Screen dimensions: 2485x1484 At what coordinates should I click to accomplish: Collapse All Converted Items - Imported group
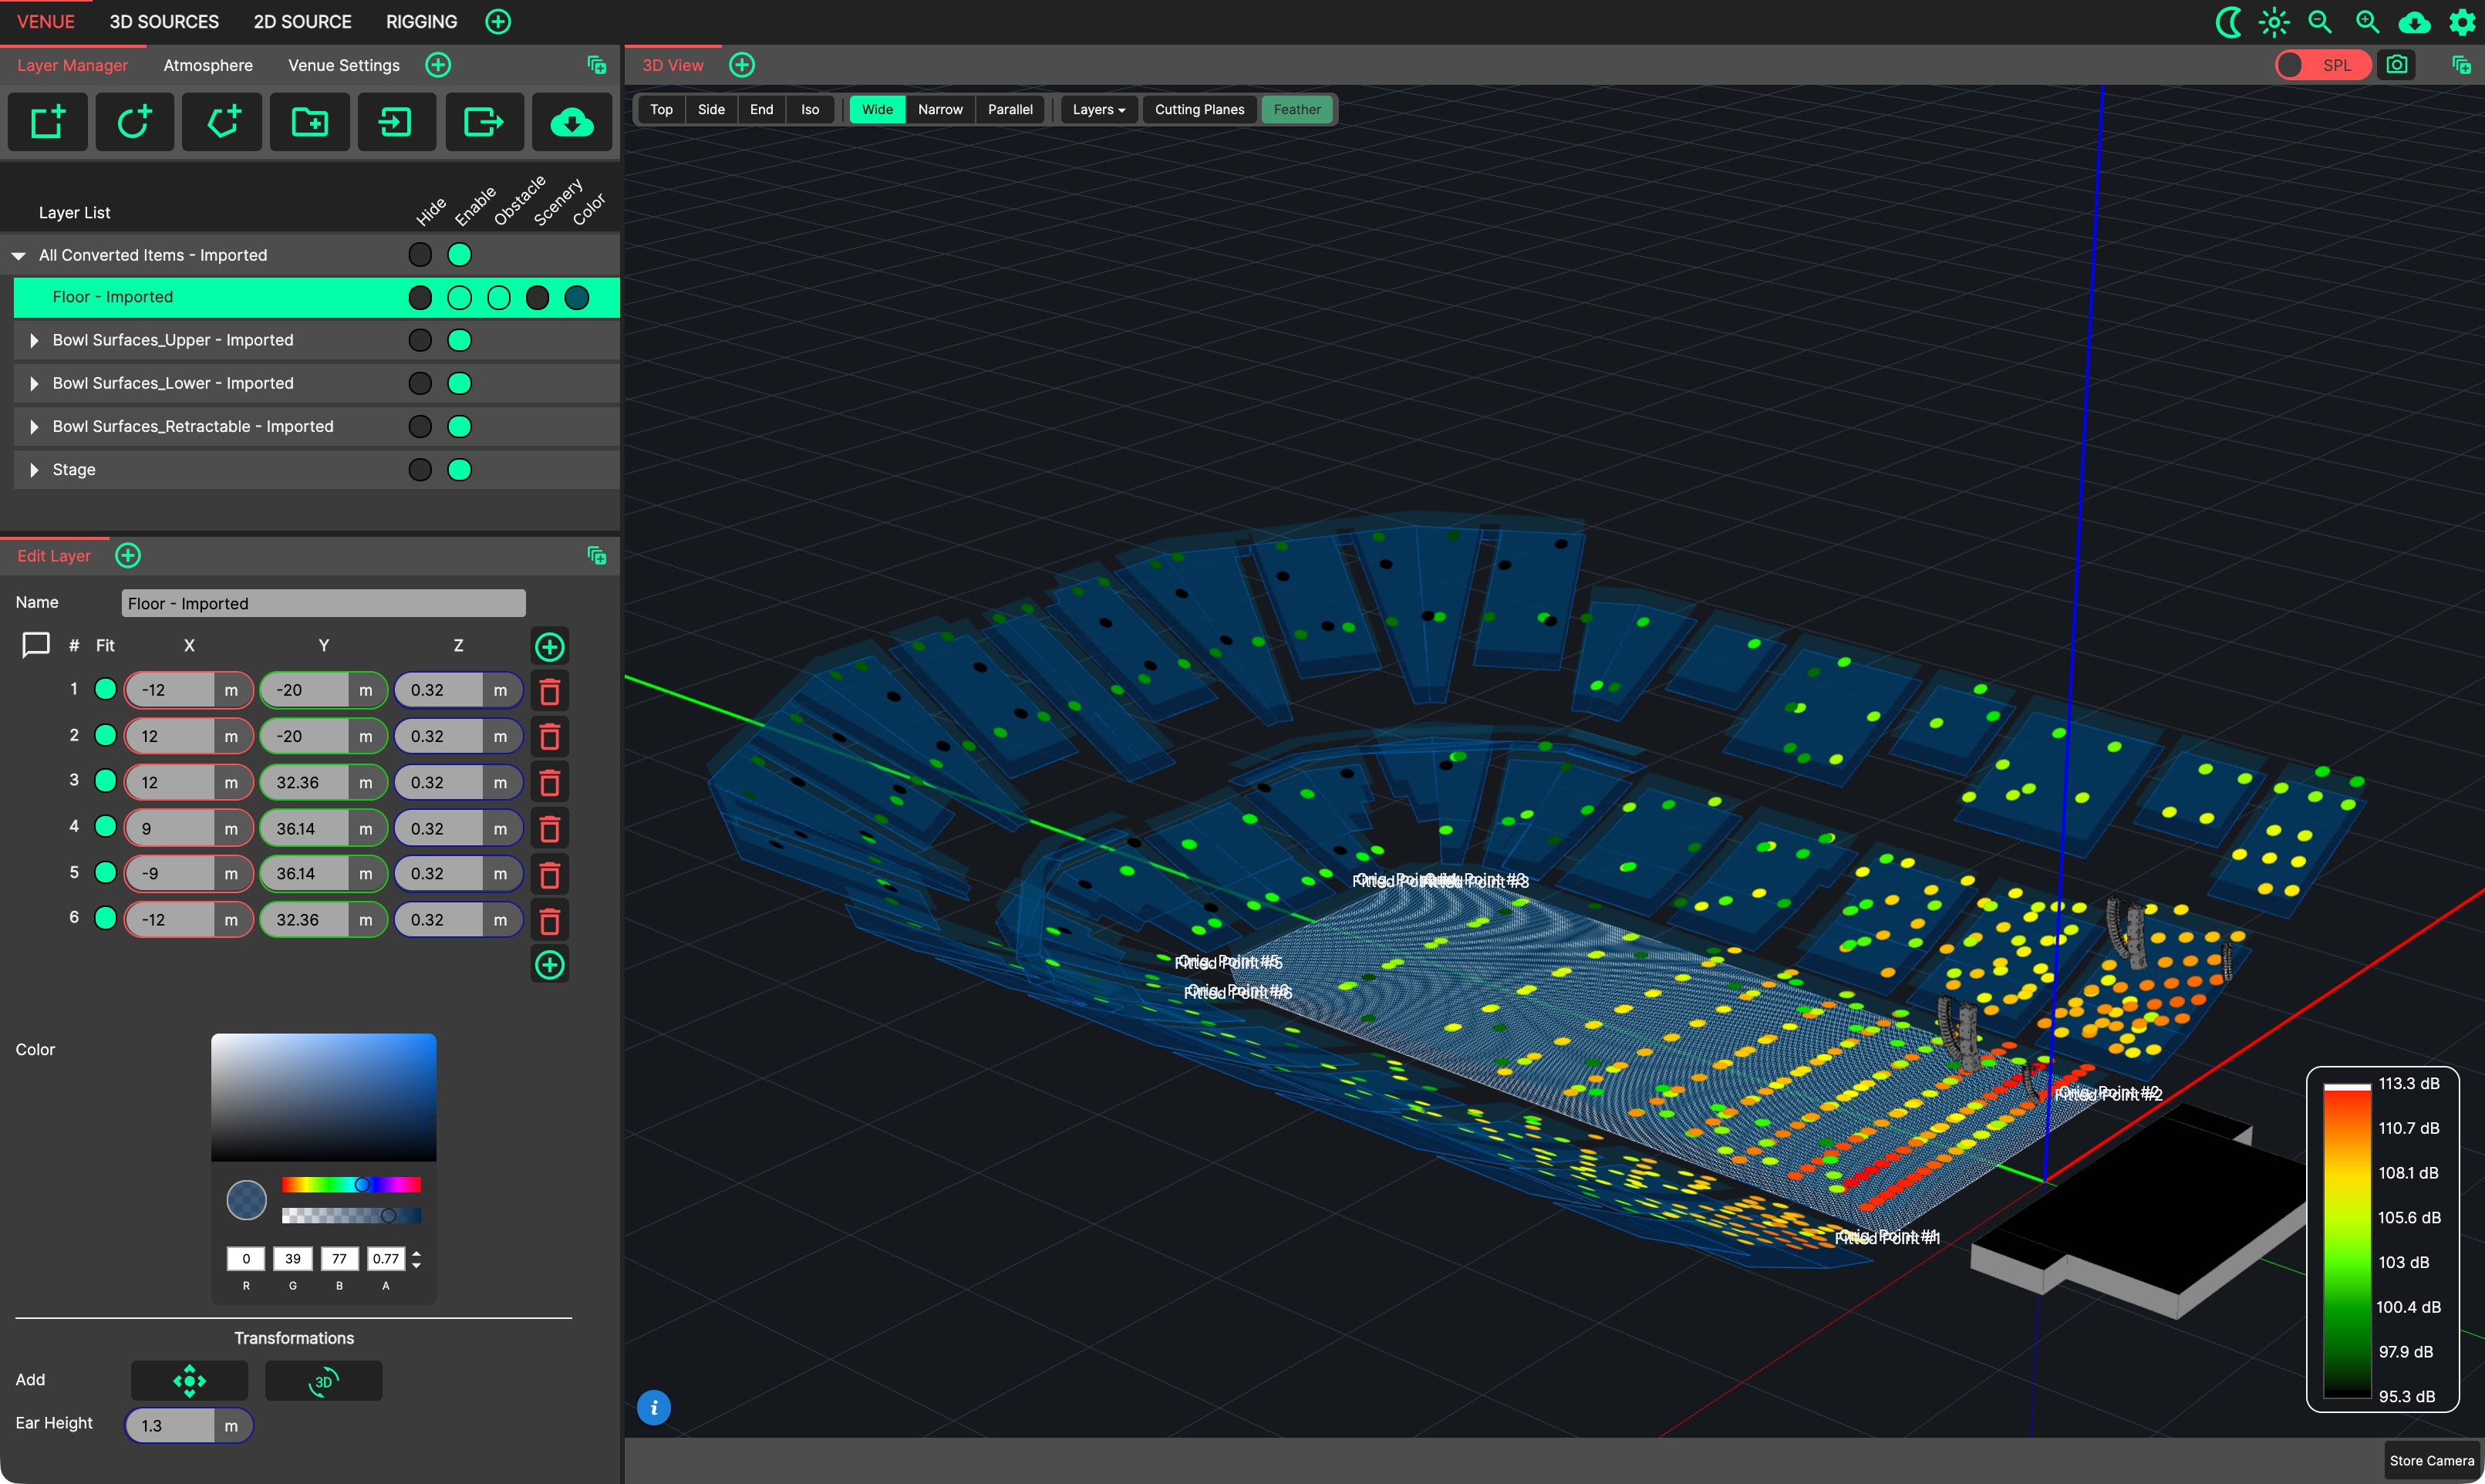tap(19, 256)
